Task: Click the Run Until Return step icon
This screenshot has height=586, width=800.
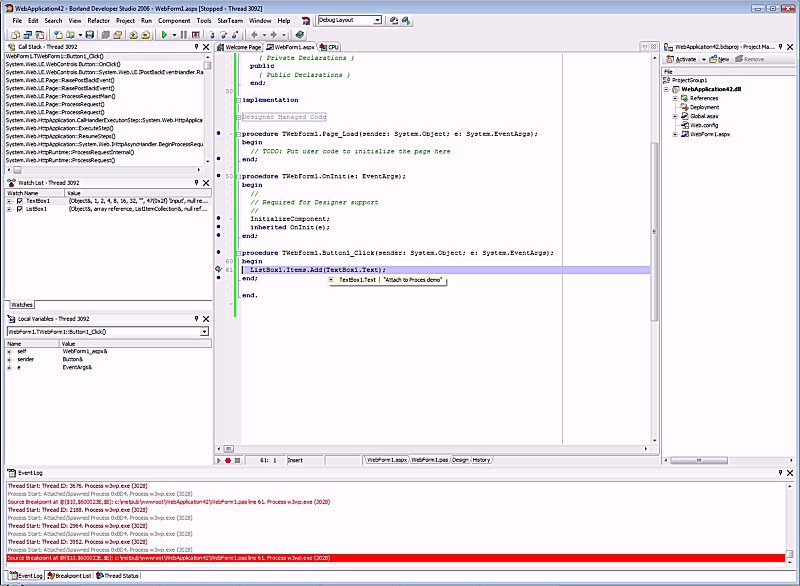Action: point(235,35)
